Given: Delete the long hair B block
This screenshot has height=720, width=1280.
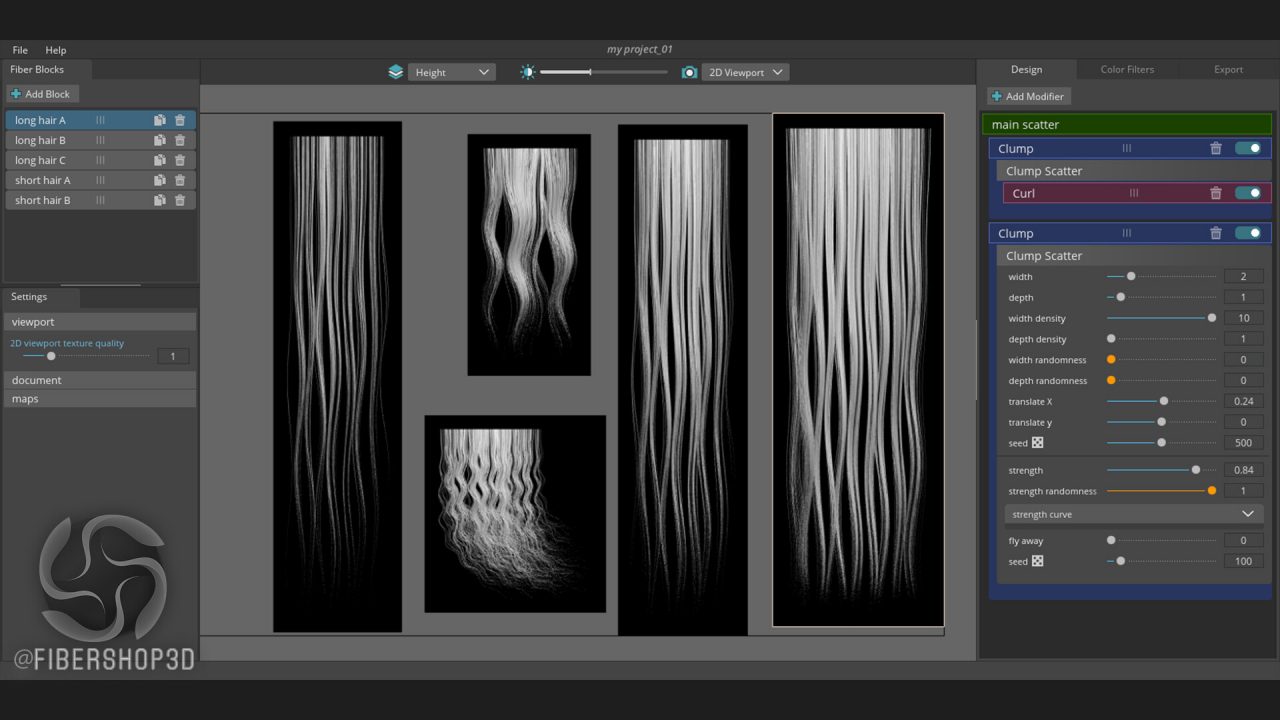Looking at the screenshot, I should click(180, 140).
